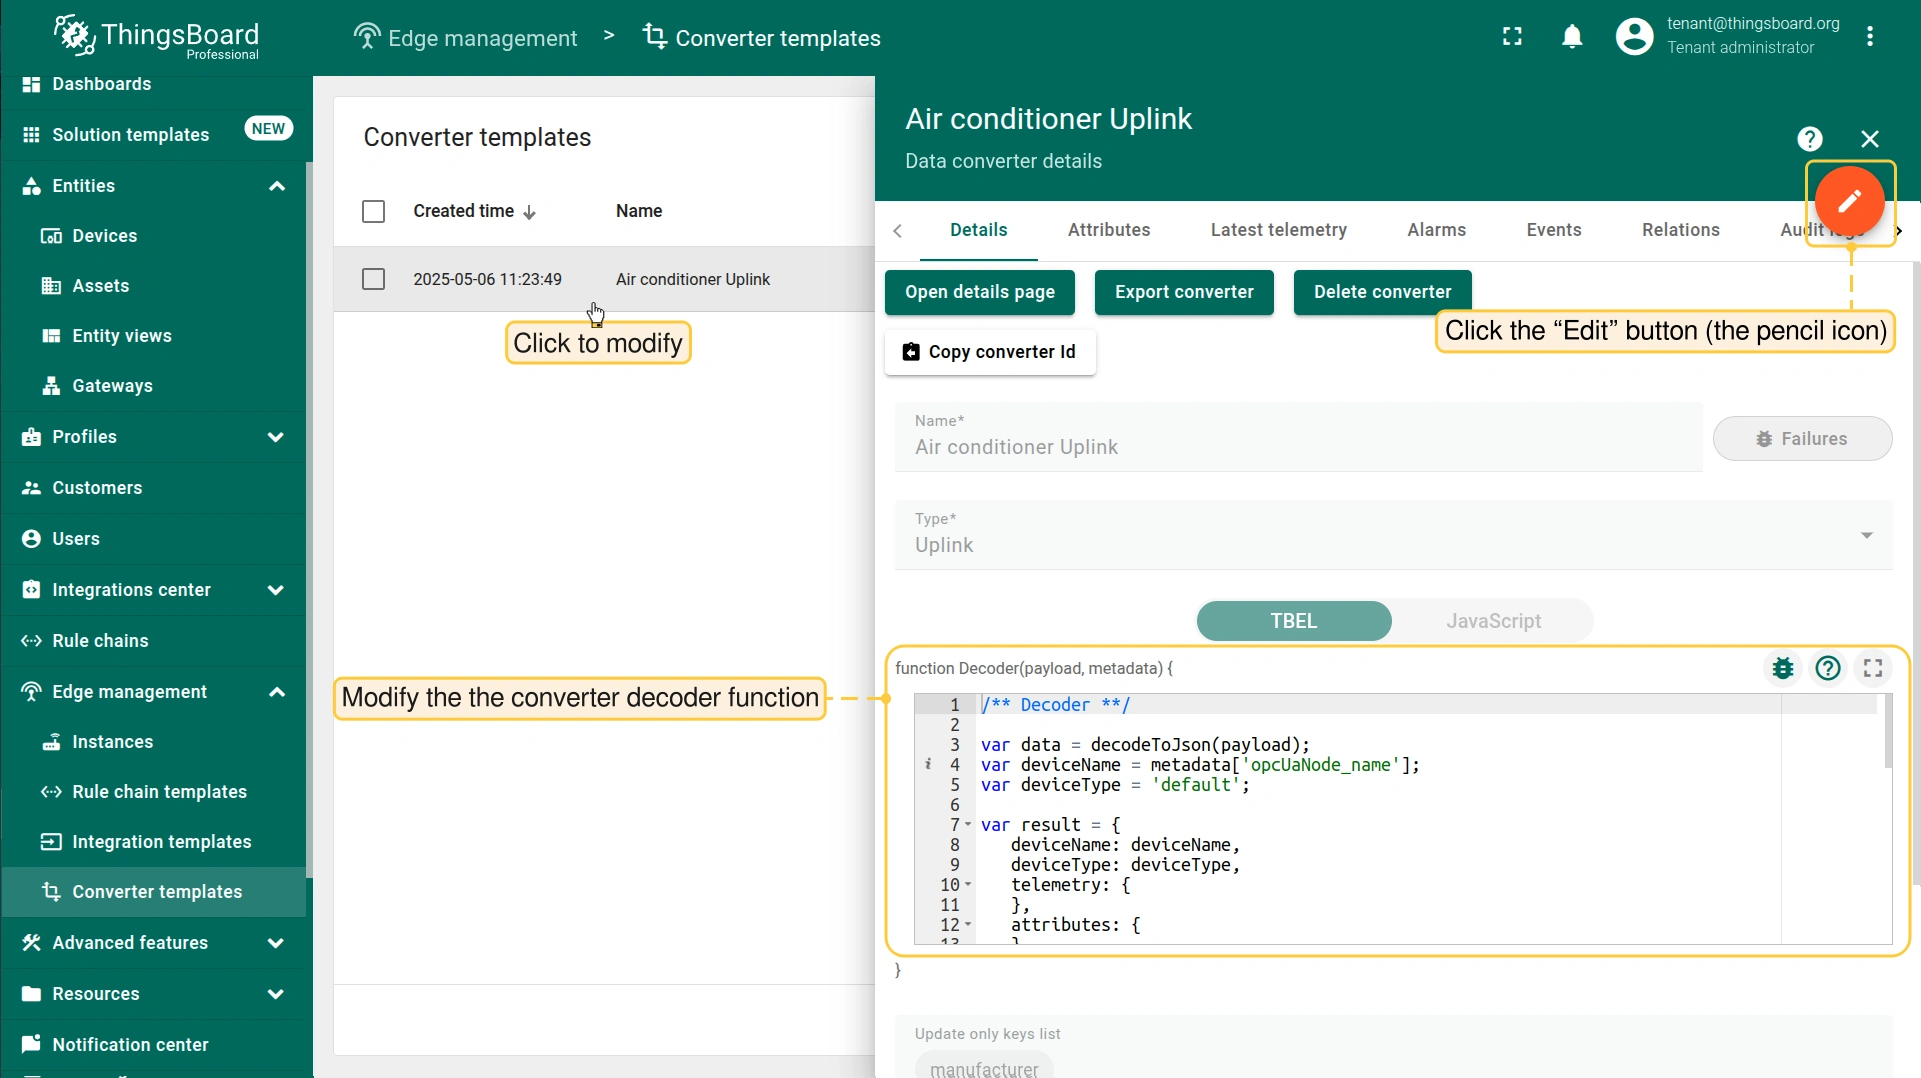Screen dimensions: 1921x1078
Task: Switch to the Attributes tab
Action: [x=1108, y=230]
